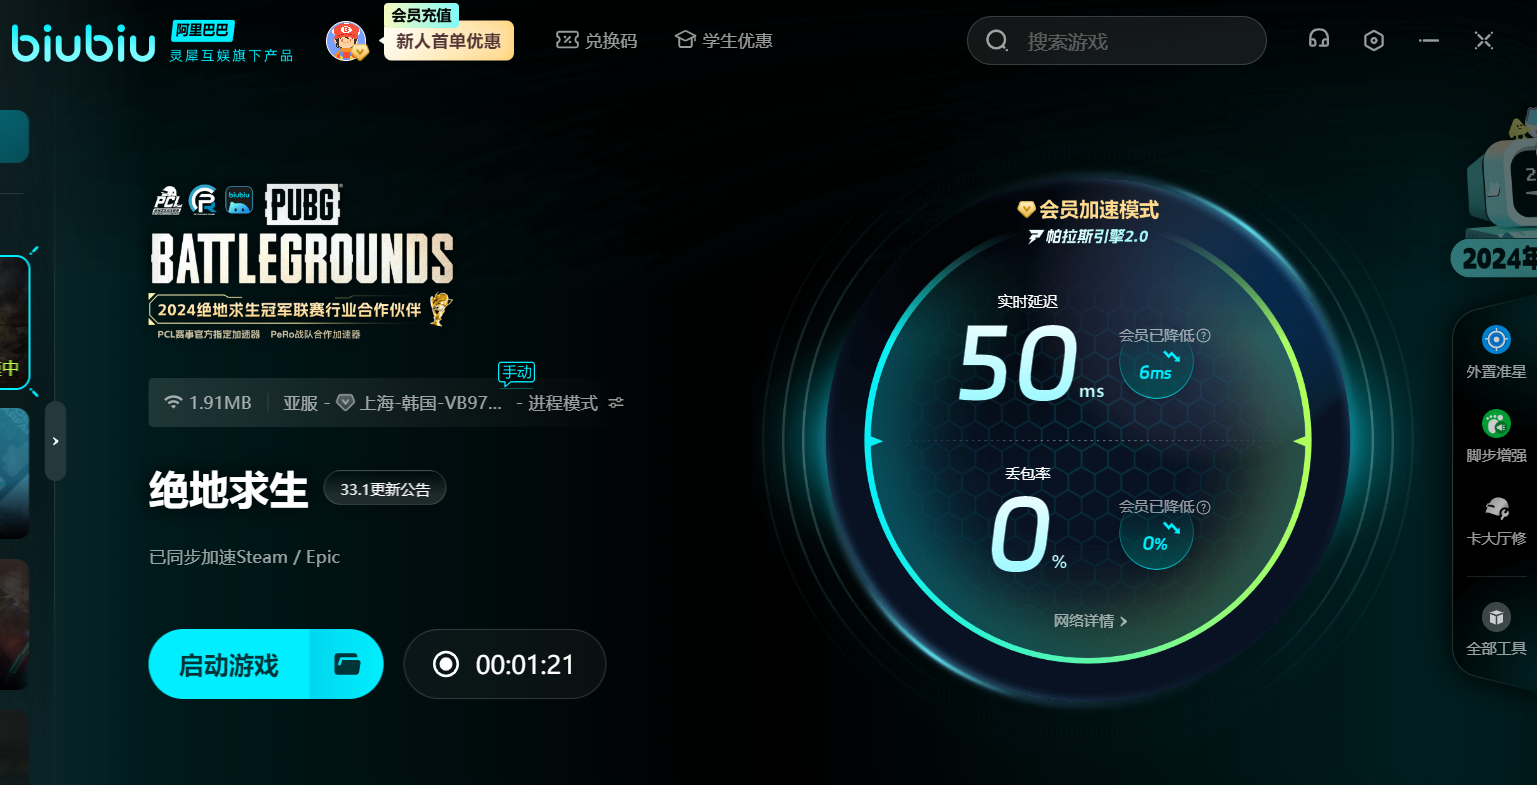
Task: Open the 外置准星 crosshair tool
Action: point(1496,352)
